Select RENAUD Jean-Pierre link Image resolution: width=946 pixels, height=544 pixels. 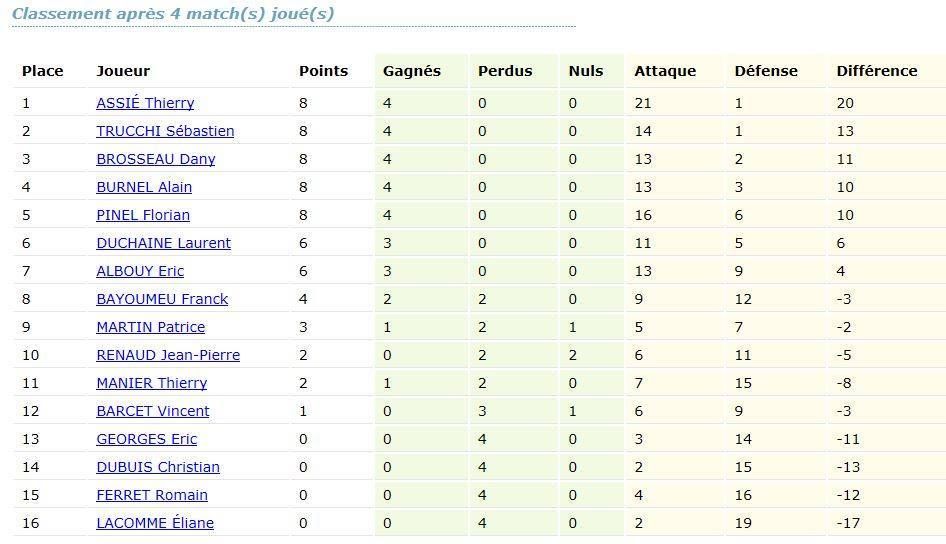168,355
